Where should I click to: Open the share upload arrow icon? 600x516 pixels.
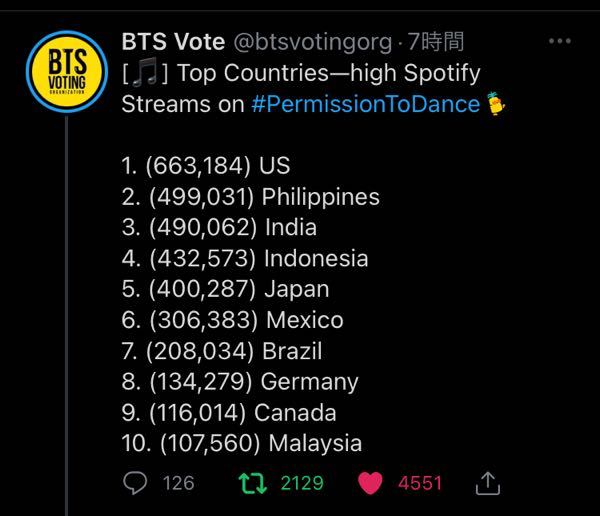coord(488,483)
